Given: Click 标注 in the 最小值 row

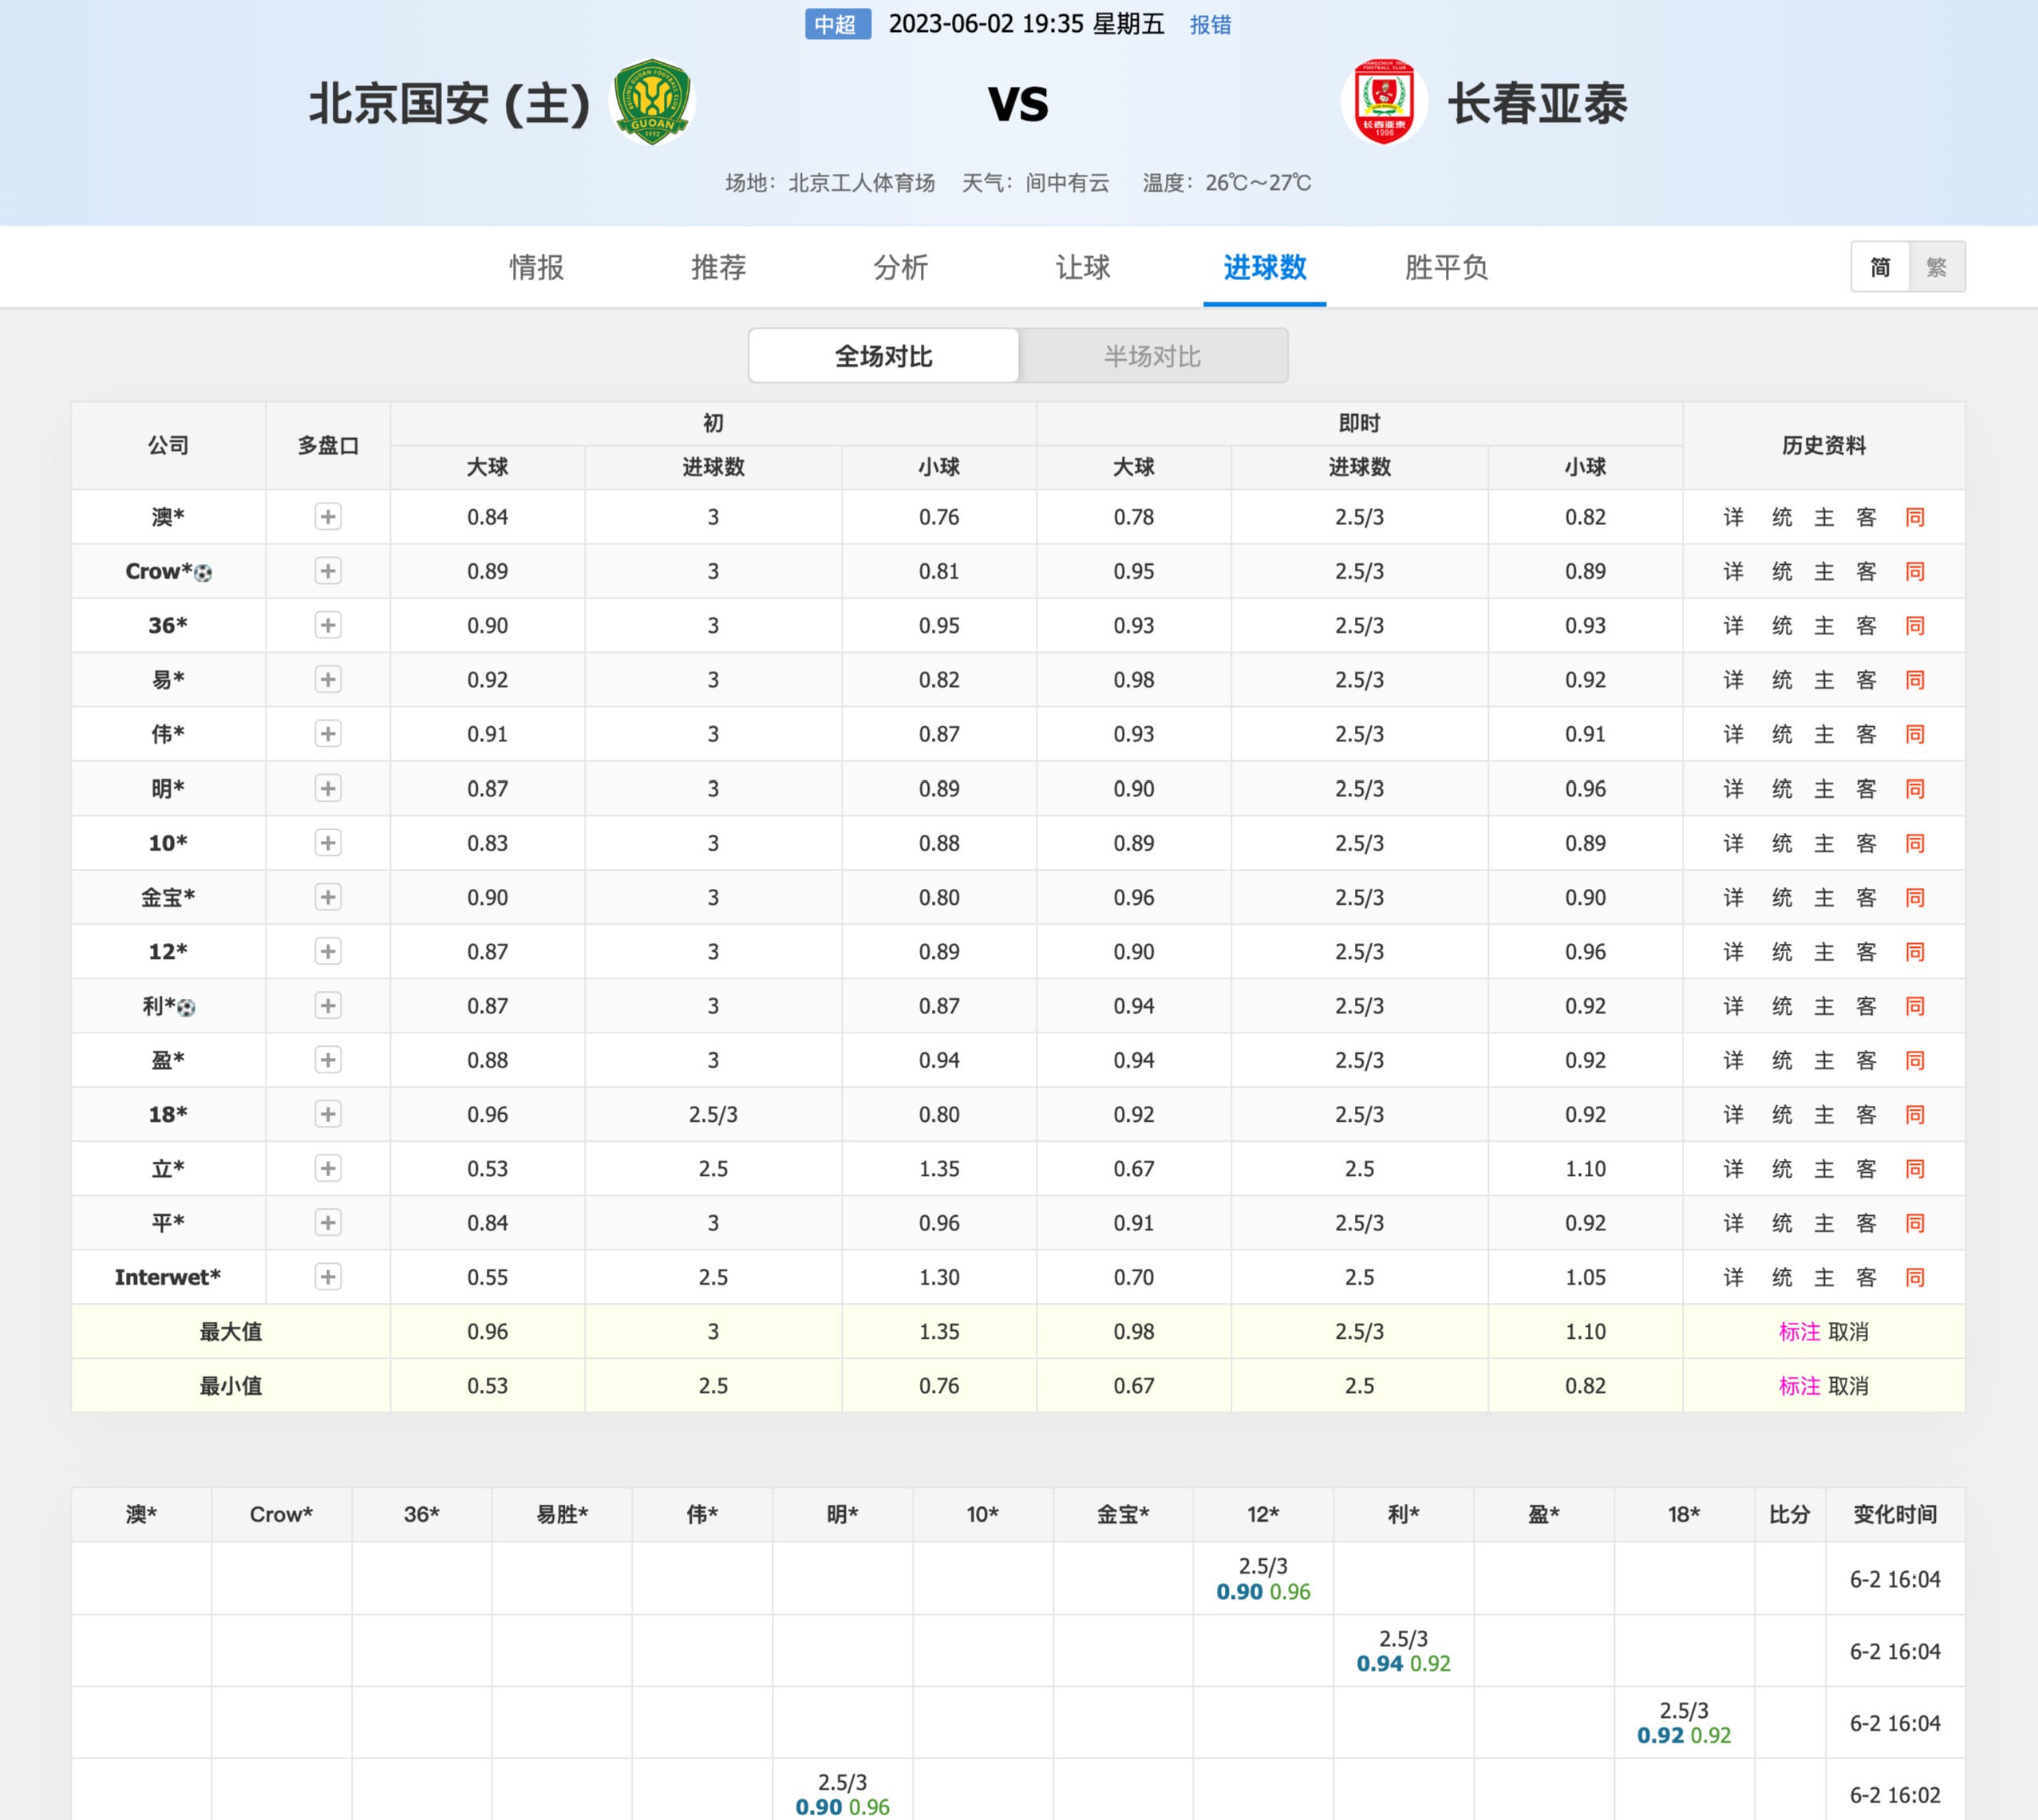Looking at the screenshot, I should pos(1799,1386).
